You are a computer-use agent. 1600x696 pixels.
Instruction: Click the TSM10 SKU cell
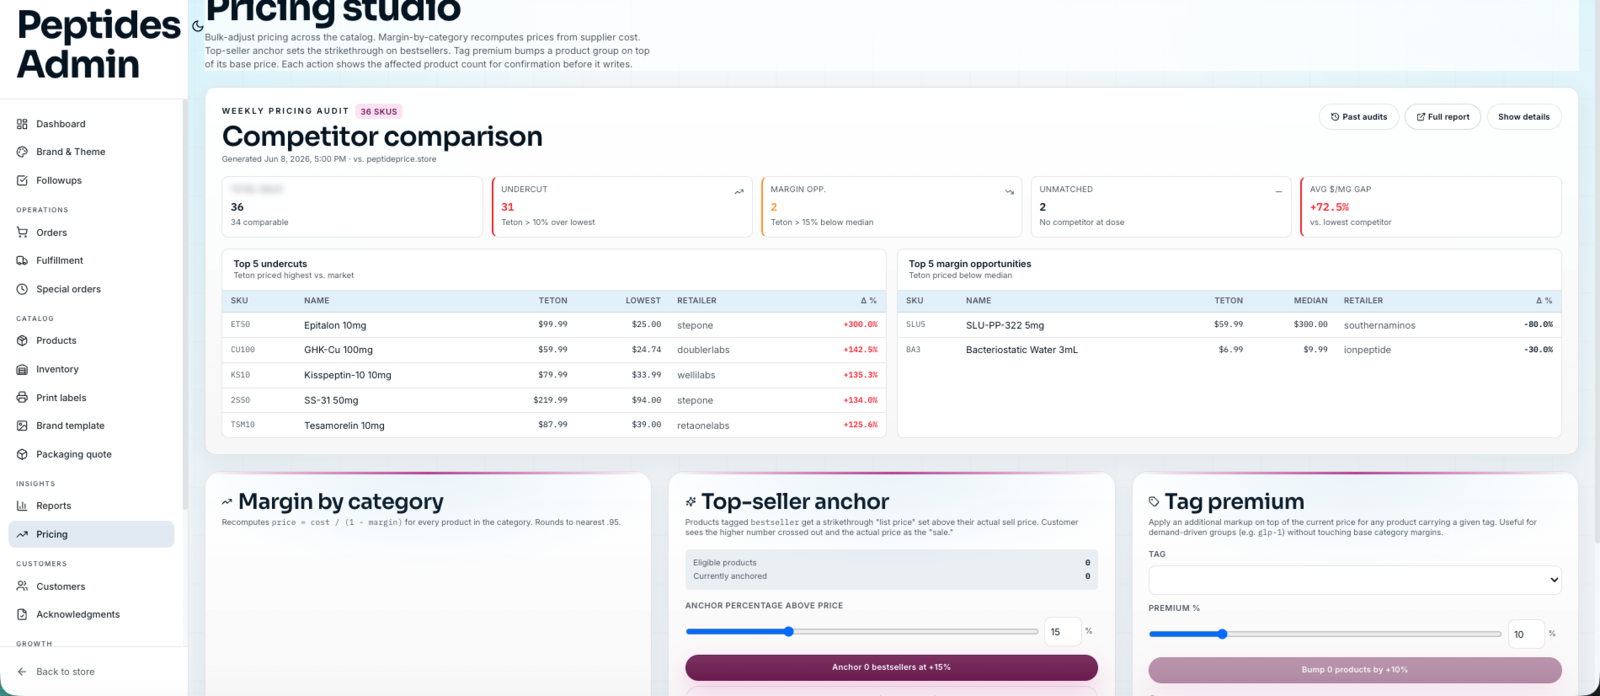[243, 425]
